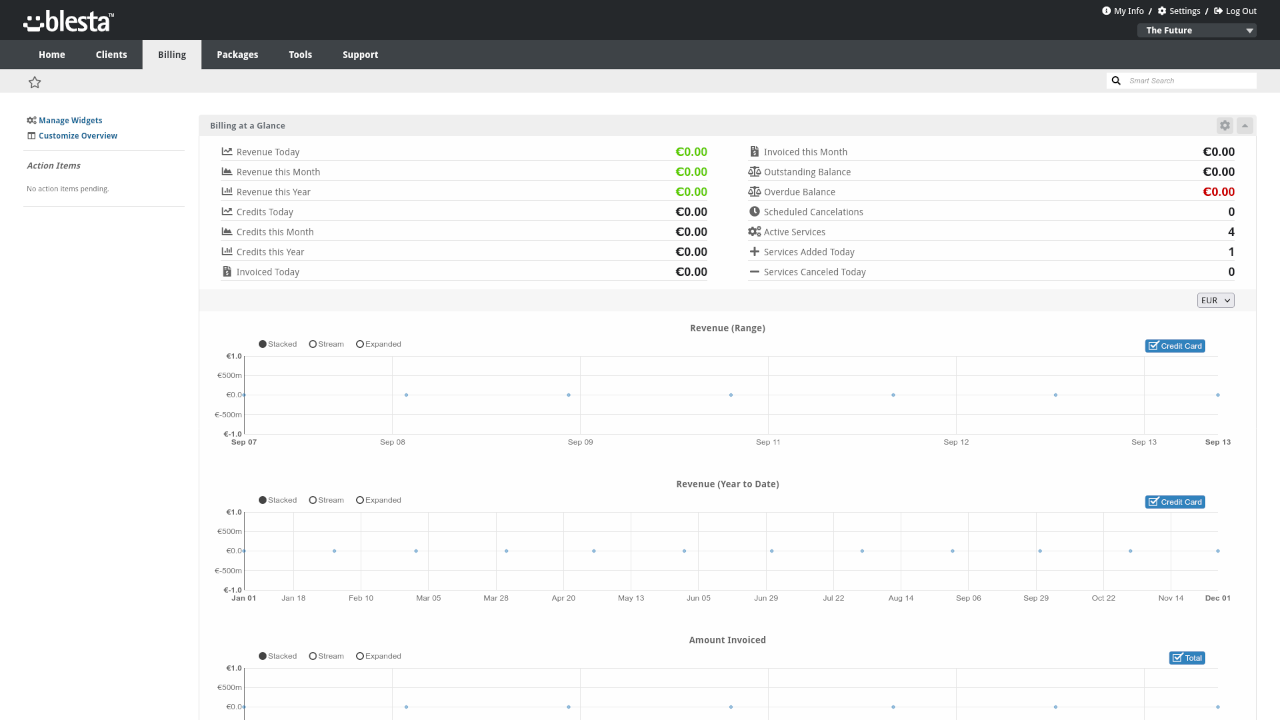Image resolution: width=1280 pixels, height=720 pixels.
Task: Click the Log Out icon
Action: click(x=1218, y=11)
